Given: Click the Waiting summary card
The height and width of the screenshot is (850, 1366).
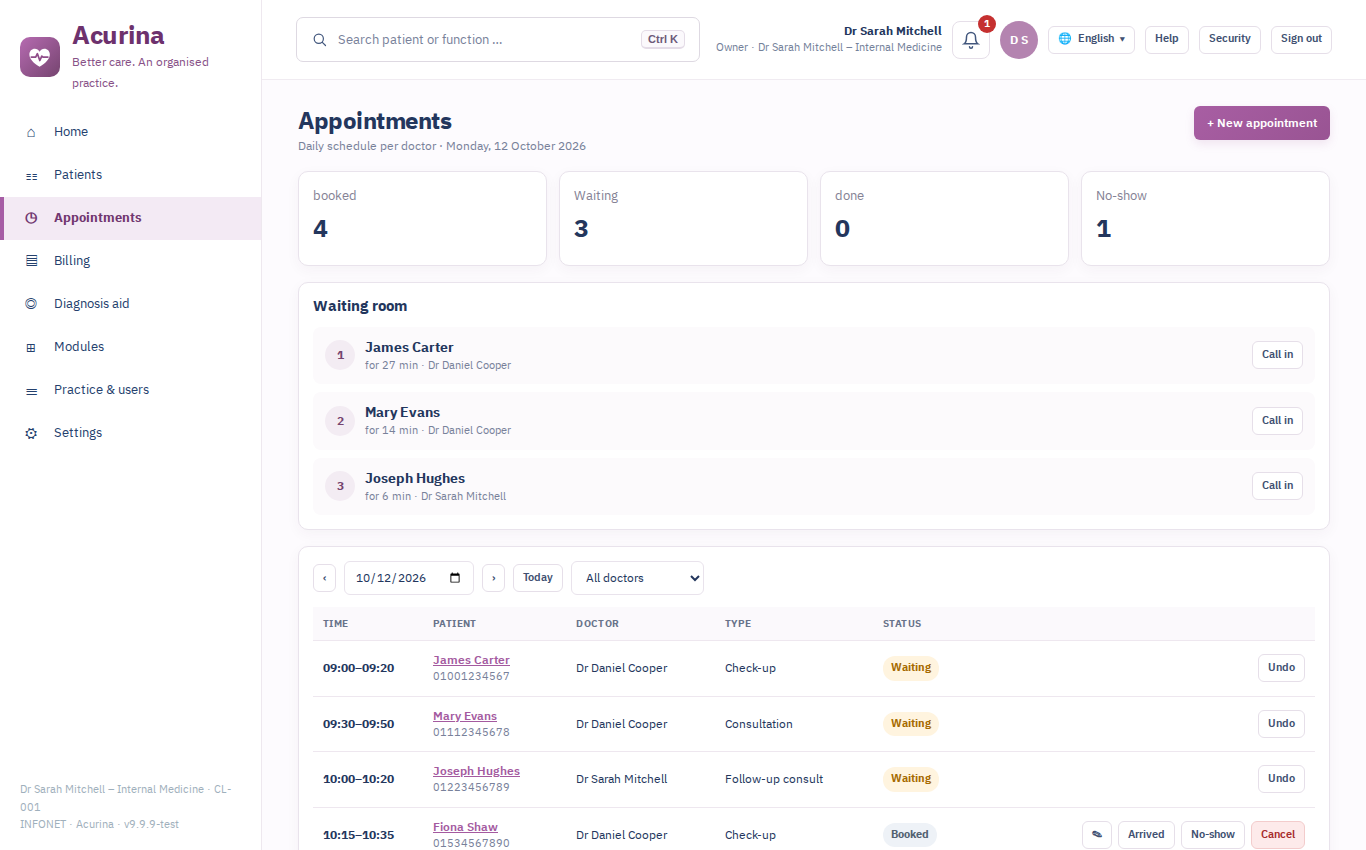Looking at the screenshot, I should pyautogui.click(x=683, y=218).
